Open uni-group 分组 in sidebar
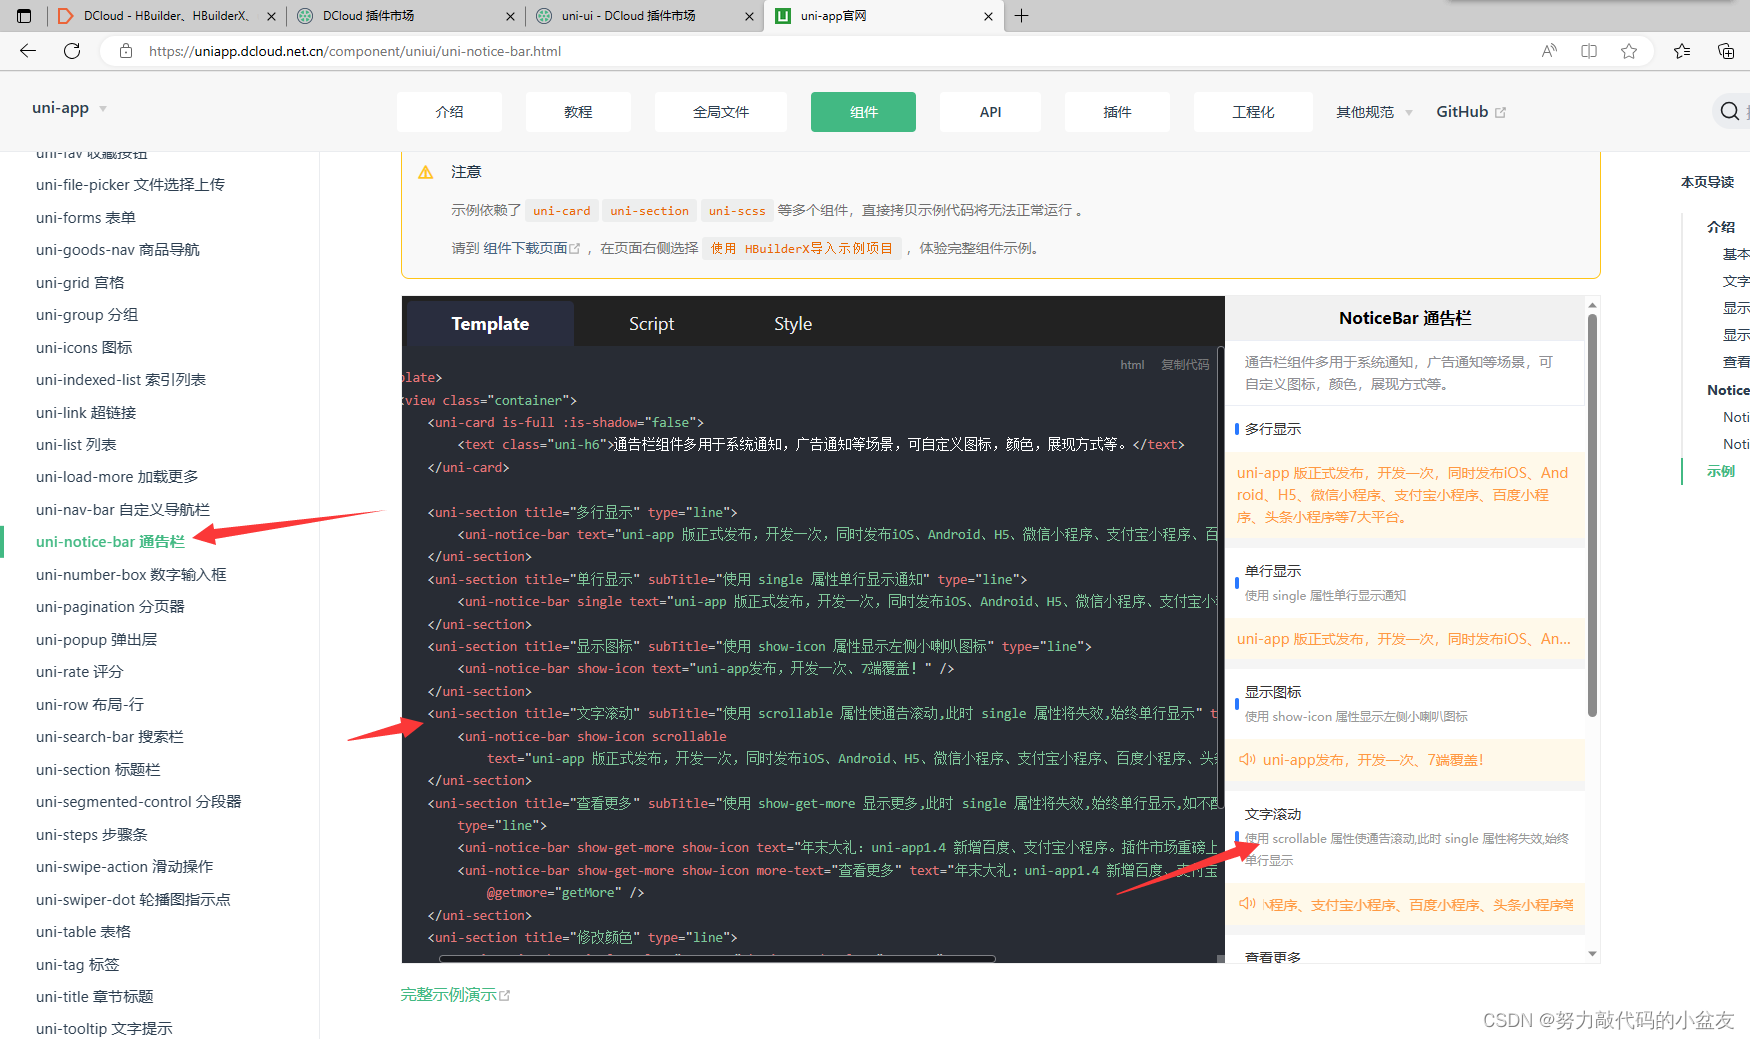Viewport: 1750px width, 1039px height. [87, 315]
